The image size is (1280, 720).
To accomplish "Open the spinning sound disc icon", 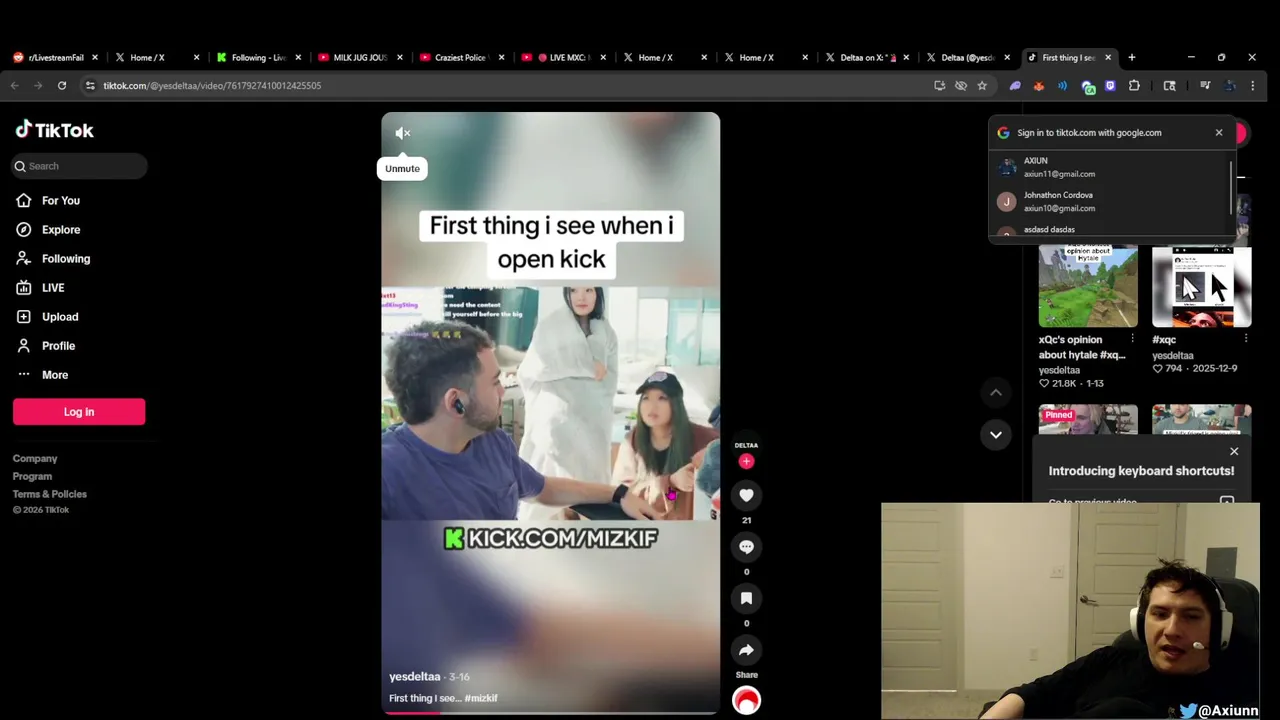I will click(x=746, y=701).
